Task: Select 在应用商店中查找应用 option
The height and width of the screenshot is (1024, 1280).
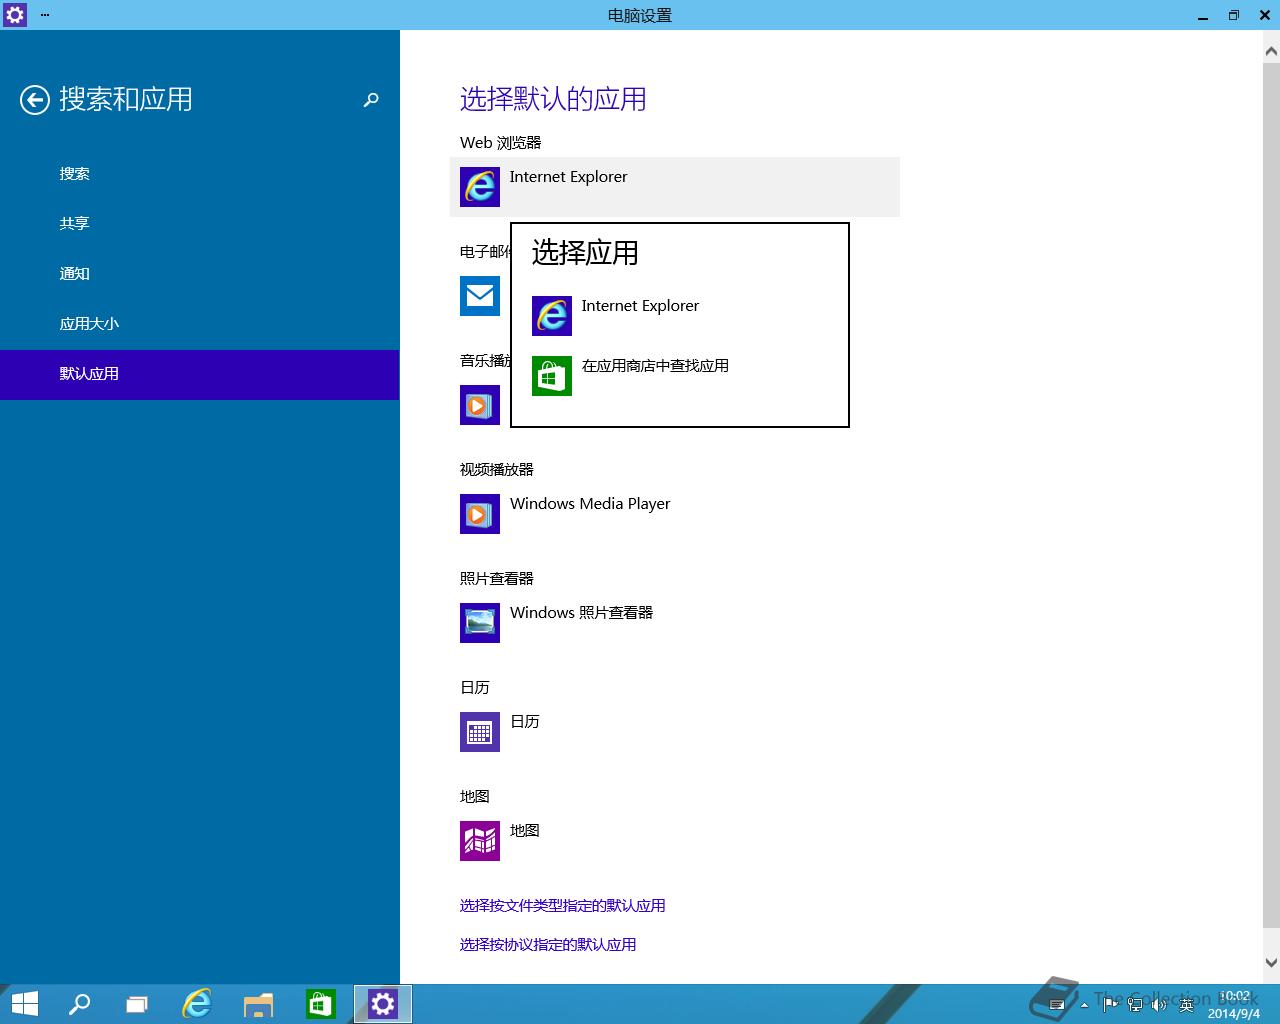Action: pyautogui.click(x=655, y=366)
